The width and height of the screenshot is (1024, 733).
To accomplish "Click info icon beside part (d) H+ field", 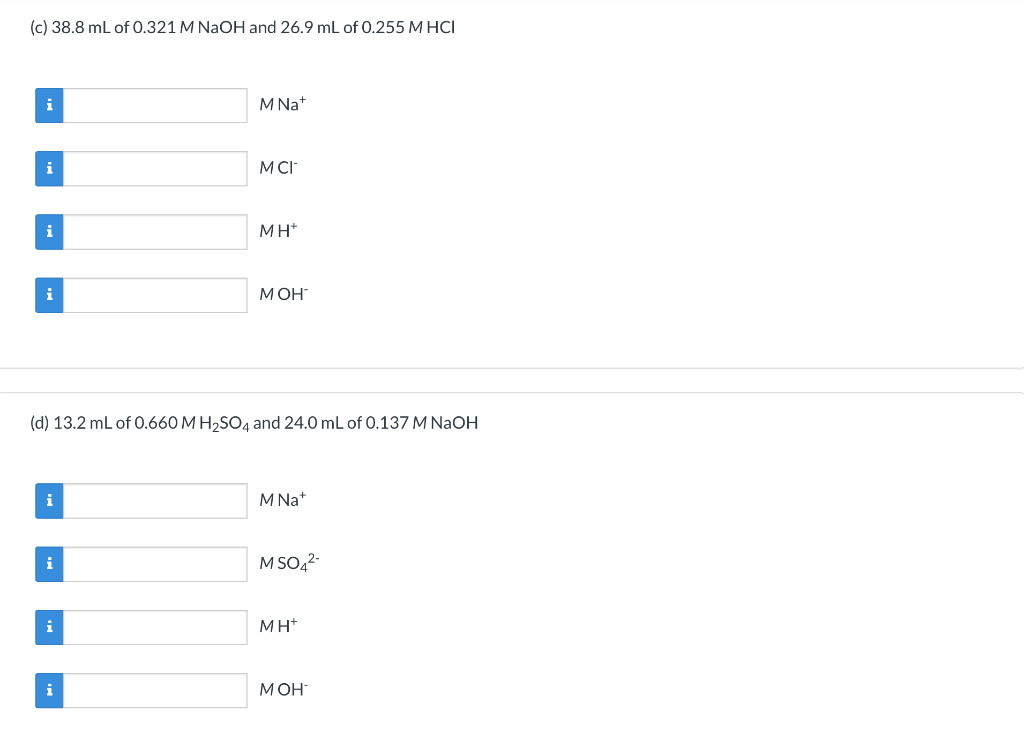I will 49,628.
